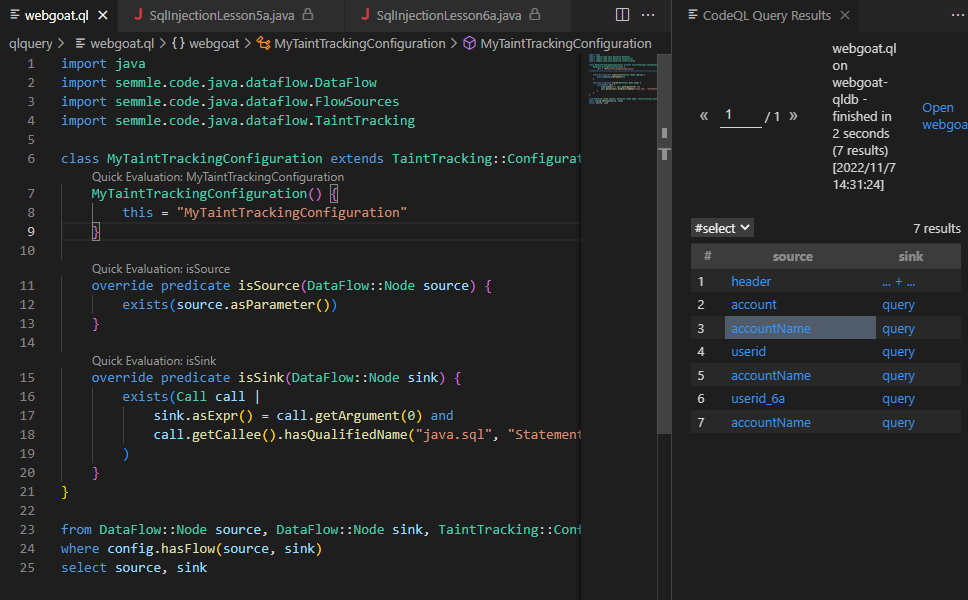Click the editor vertical scrollbar

click(664, 244)
